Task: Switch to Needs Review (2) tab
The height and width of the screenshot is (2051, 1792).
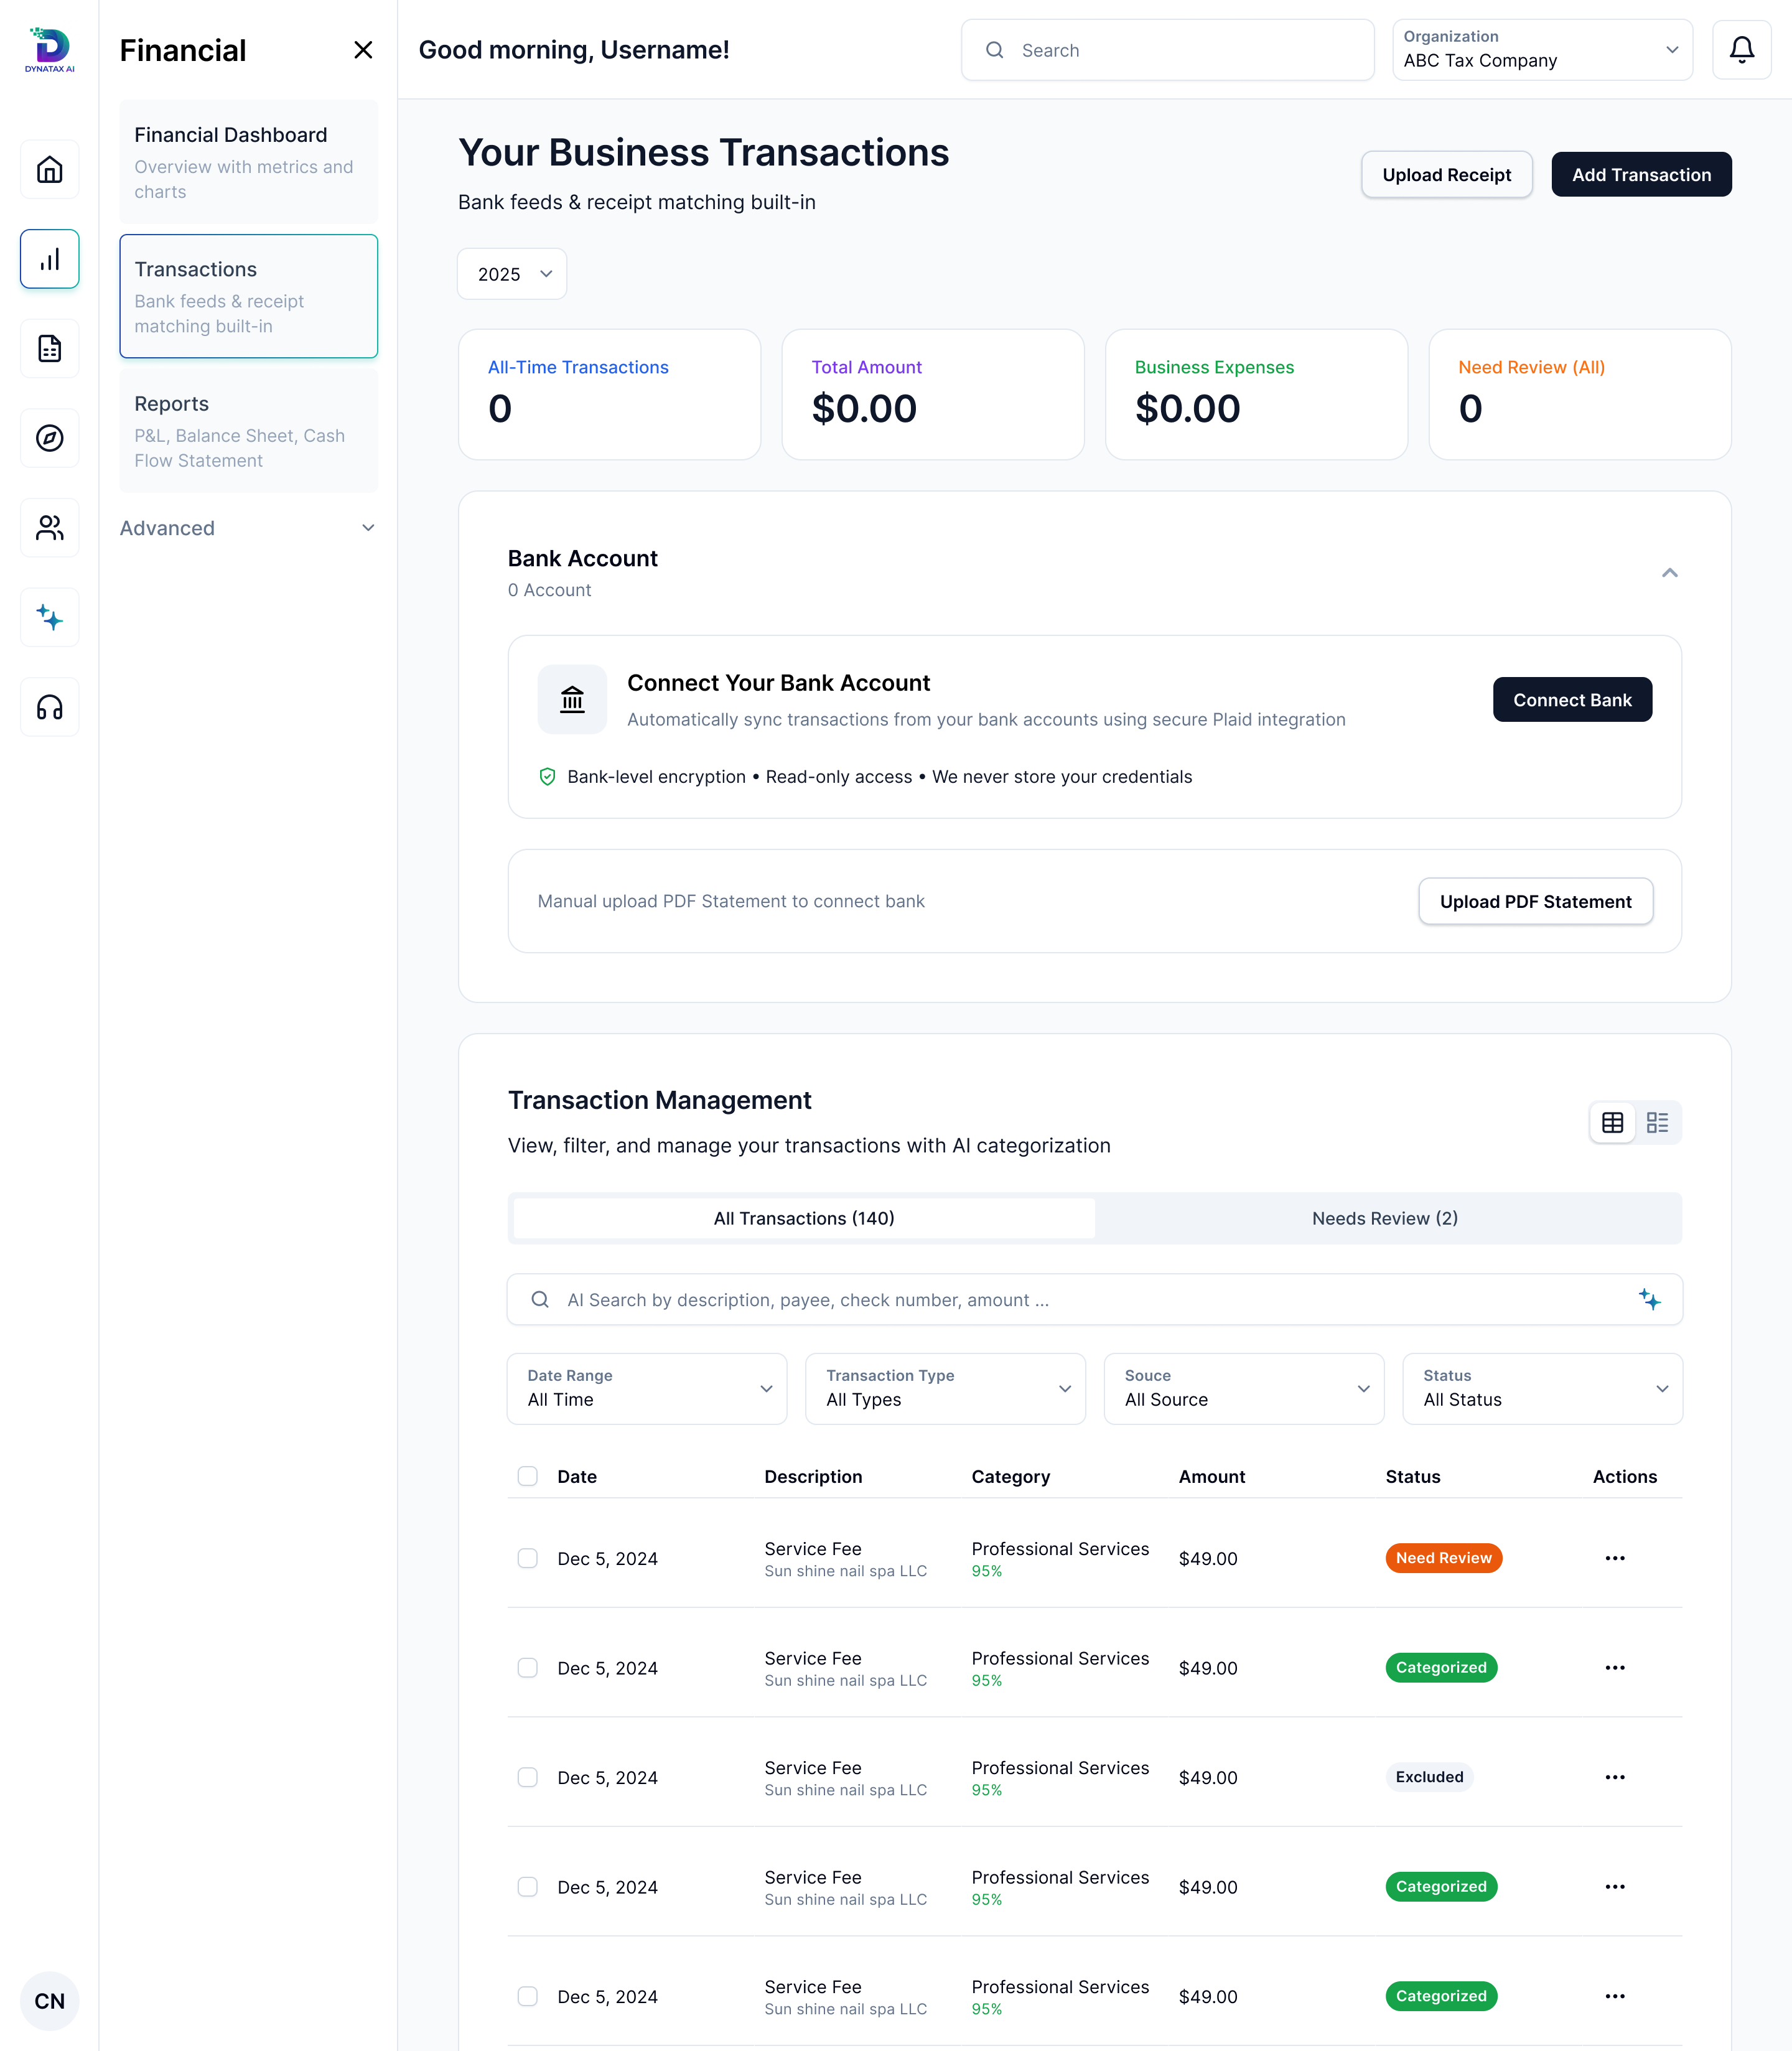Action: tap(1384, 1218)
